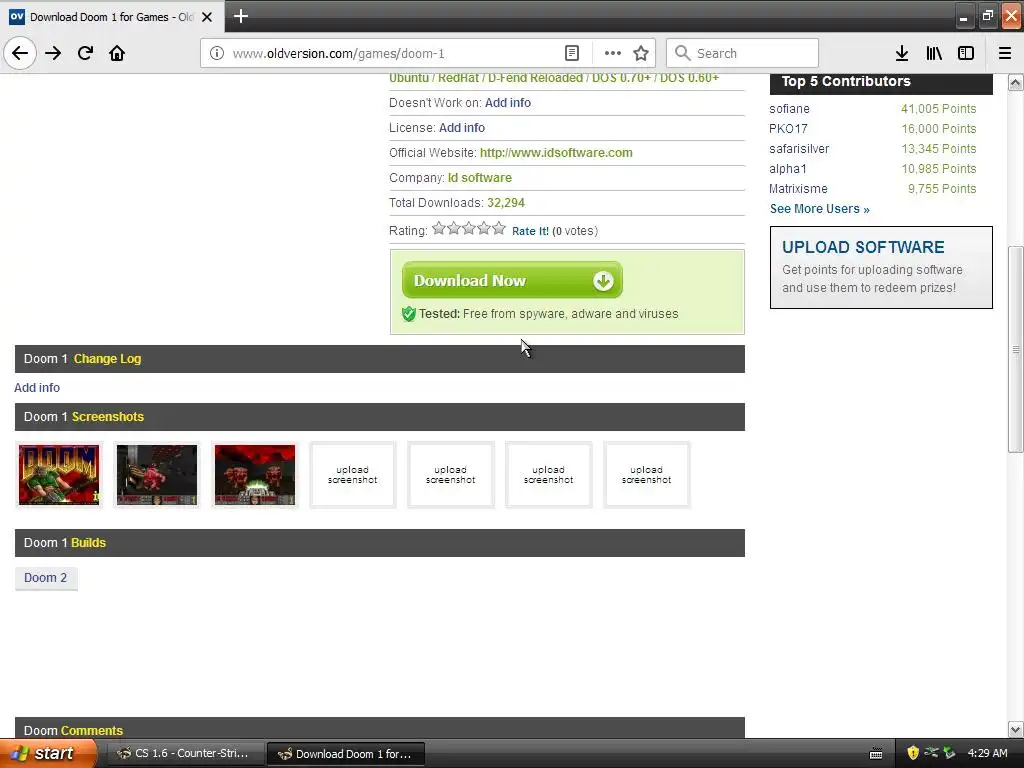Click the yellow security shield tray icon
Viewport: 1024px width, 768px height.
point(913,754)
